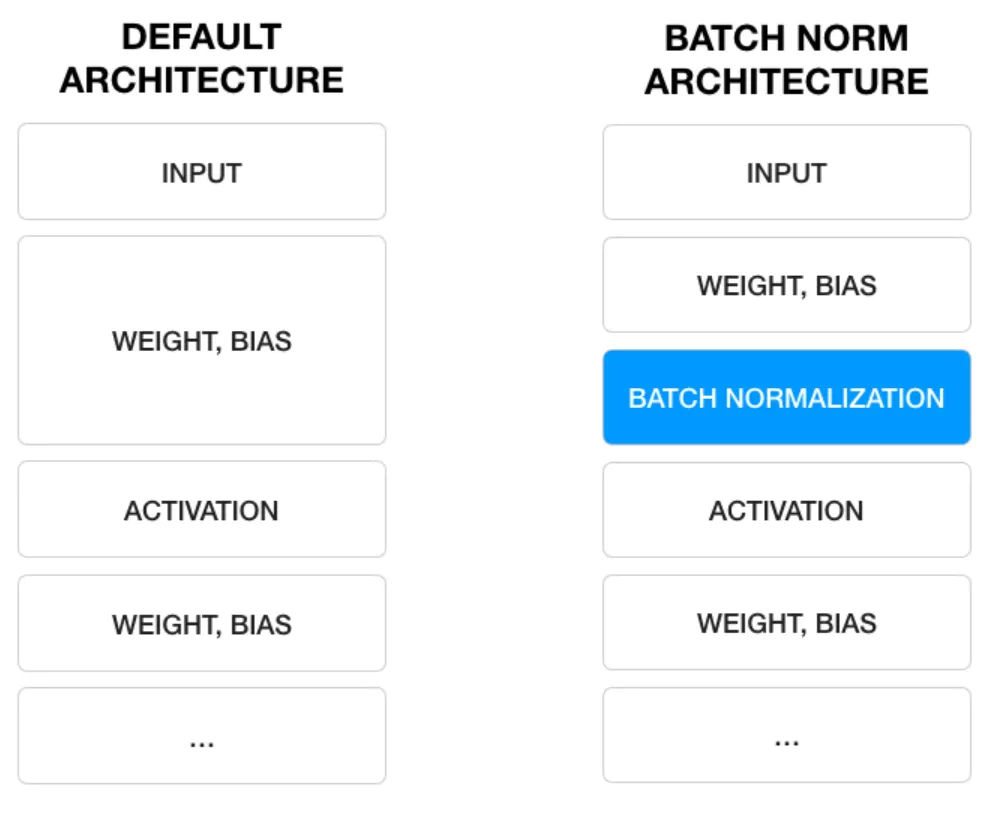Click the three dots in right bottom box

coord(787,744)
